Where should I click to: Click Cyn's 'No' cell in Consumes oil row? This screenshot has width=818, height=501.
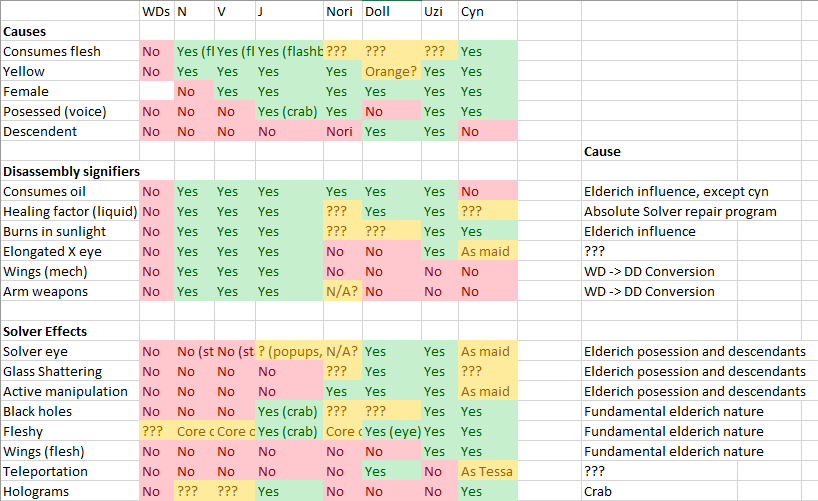click(488, 192)
